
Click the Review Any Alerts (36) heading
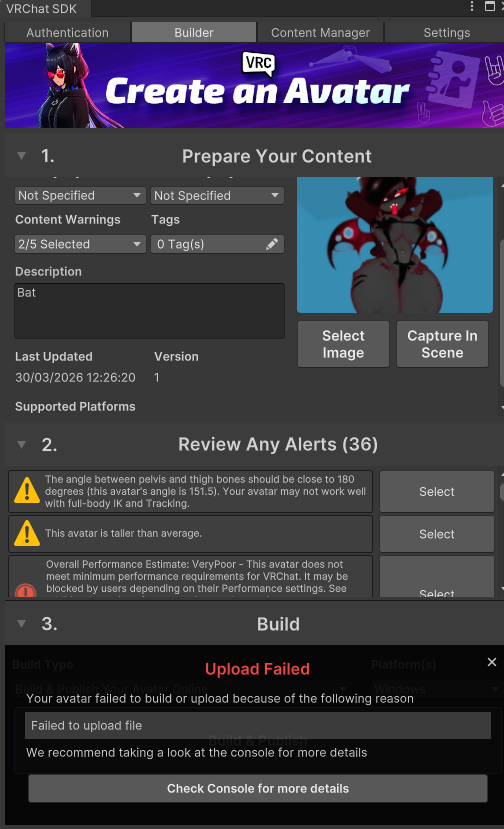[x=278, y=445]
